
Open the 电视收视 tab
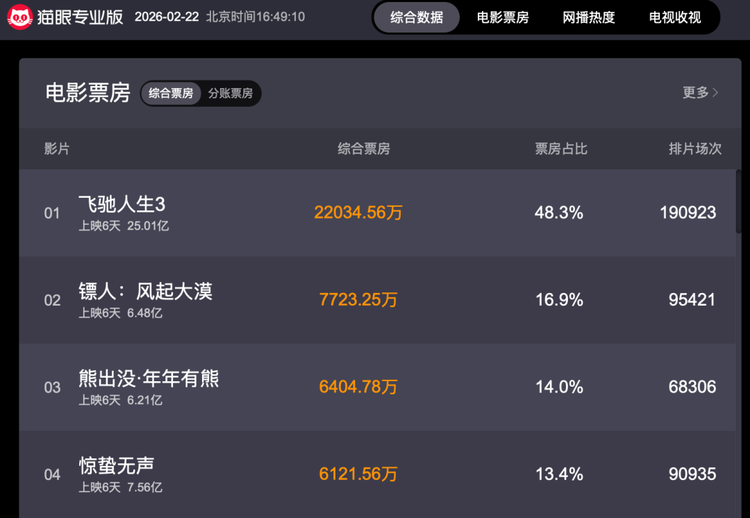674,17
